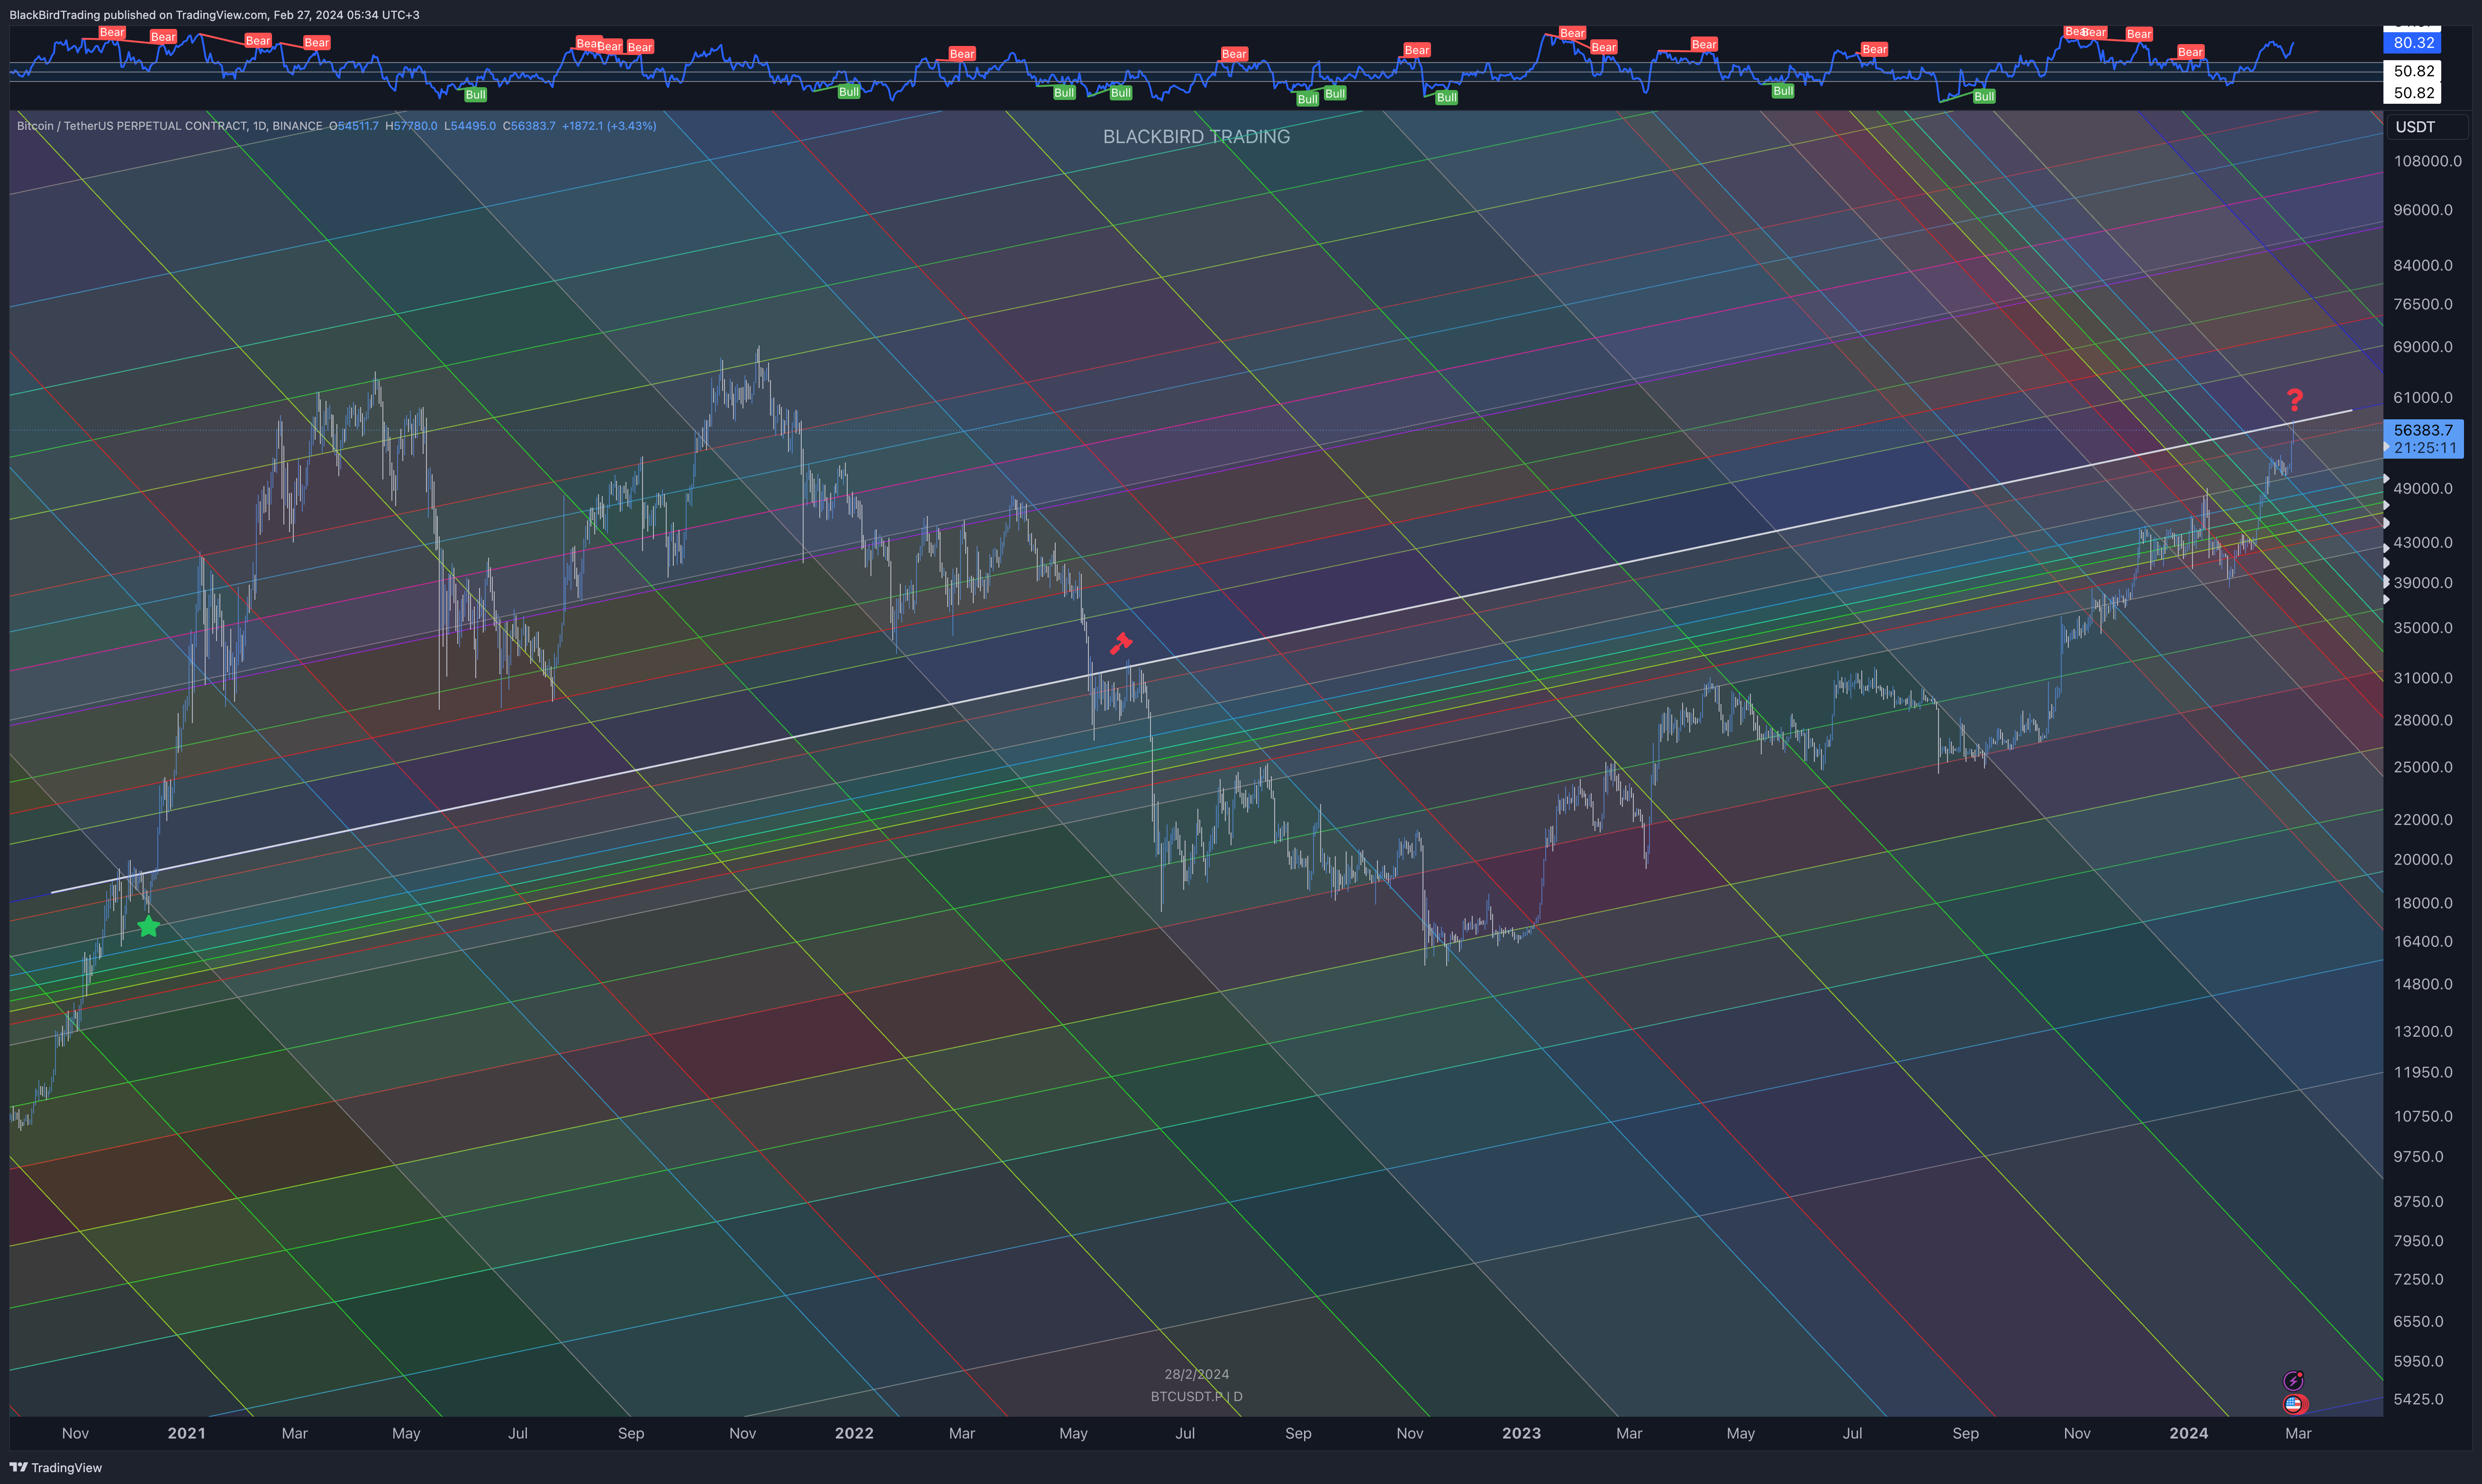Open the US flag economic event icon
The height and width of the screenshot is (1484, 2482).
point(2294,1404)
